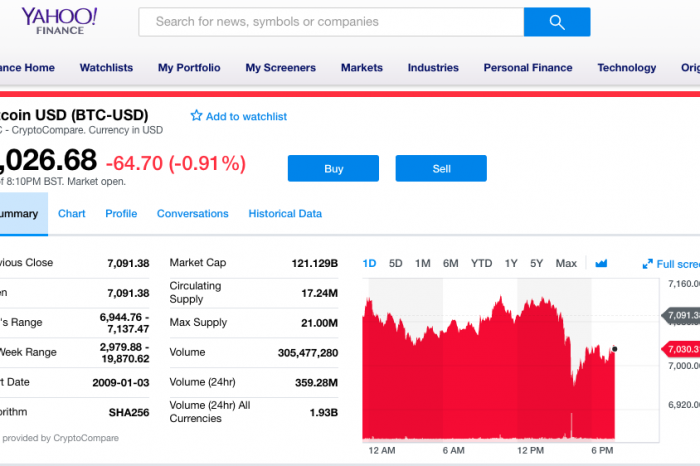Click the Volume value 305,477,280

click(x=308, y=353)
